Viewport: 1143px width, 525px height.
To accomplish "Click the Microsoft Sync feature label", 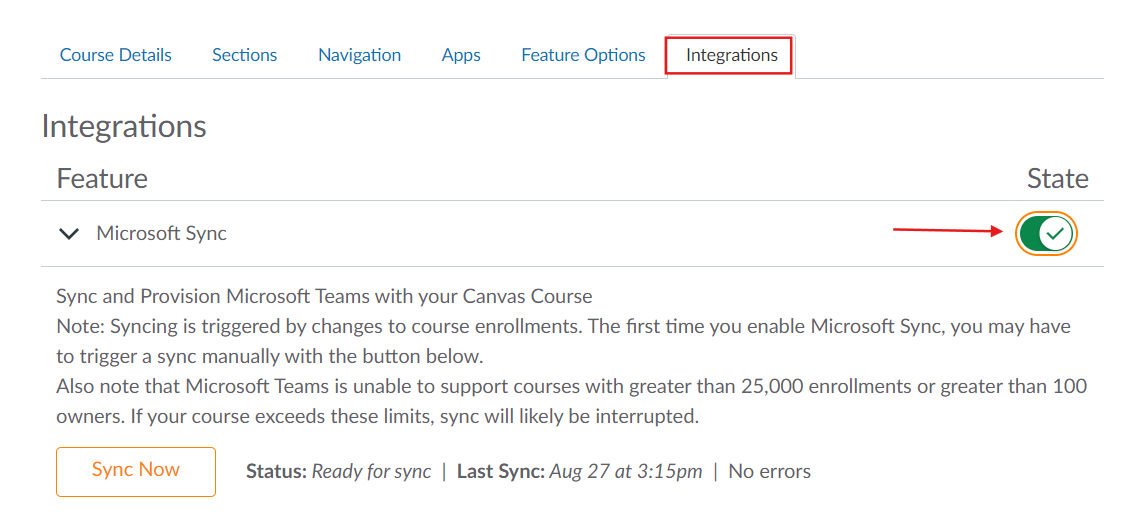I will point(161,233).
